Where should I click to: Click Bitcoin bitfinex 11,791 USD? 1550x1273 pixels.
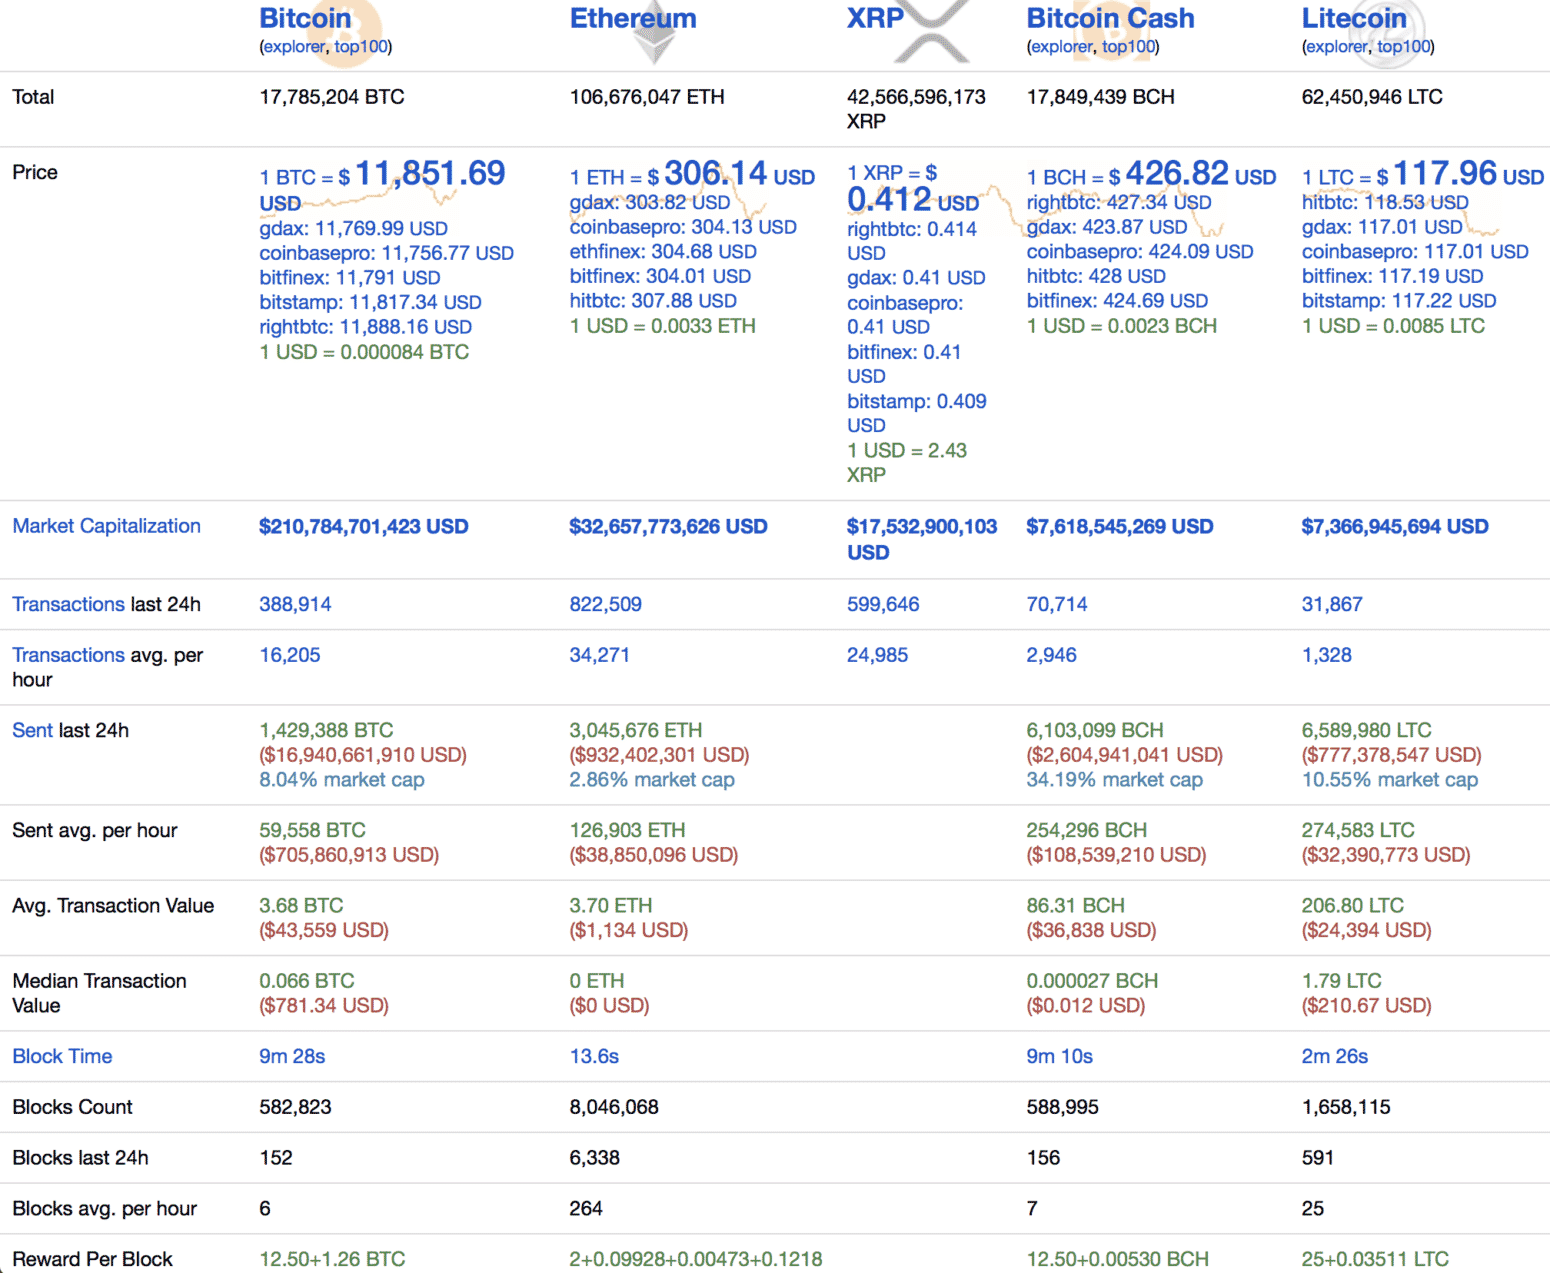click(349, 277)
